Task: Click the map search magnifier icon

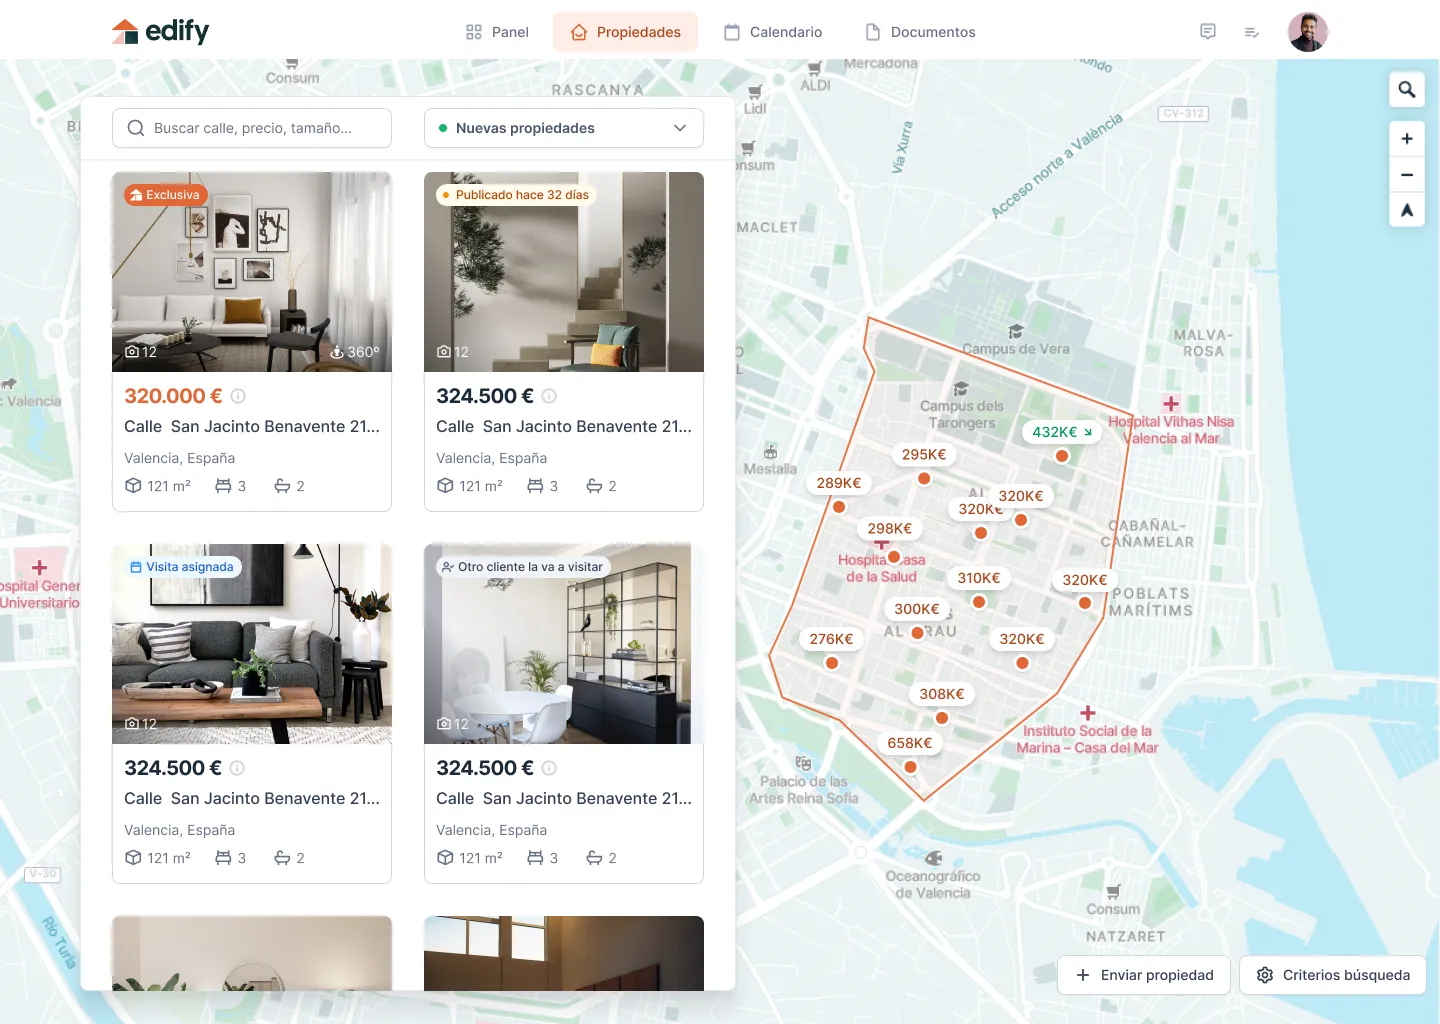Action: coord(1406,89)
